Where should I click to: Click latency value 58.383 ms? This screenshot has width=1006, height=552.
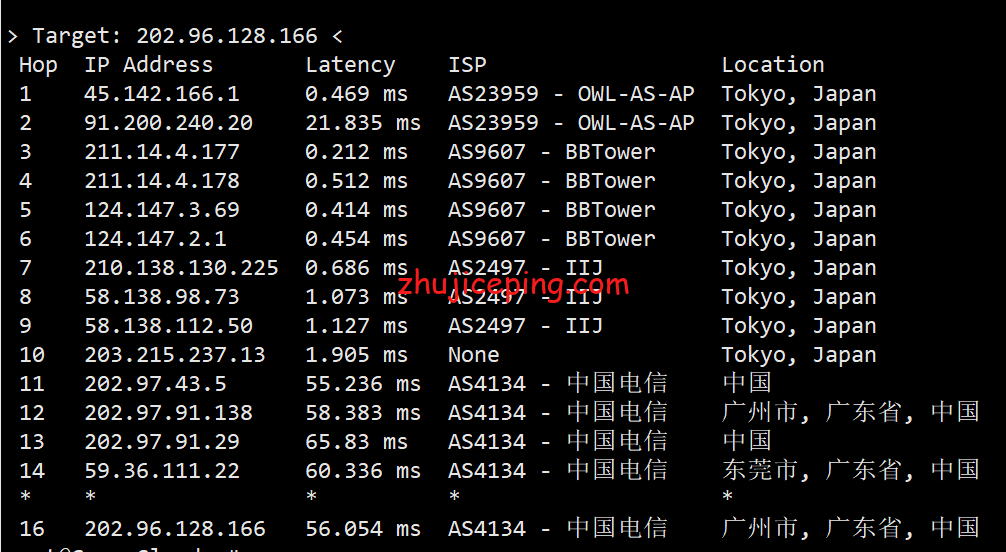coord(362,413)
